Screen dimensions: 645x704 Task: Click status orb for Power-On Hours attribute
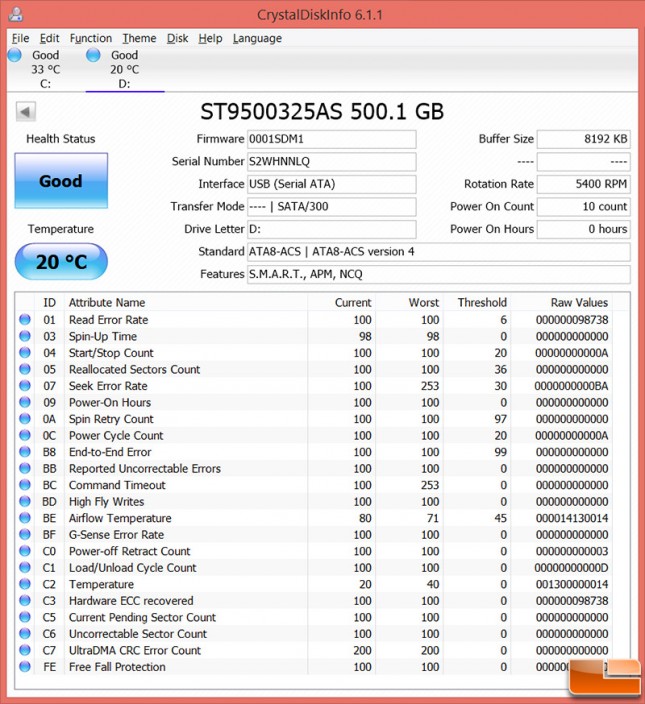click(x=25, y=402)
